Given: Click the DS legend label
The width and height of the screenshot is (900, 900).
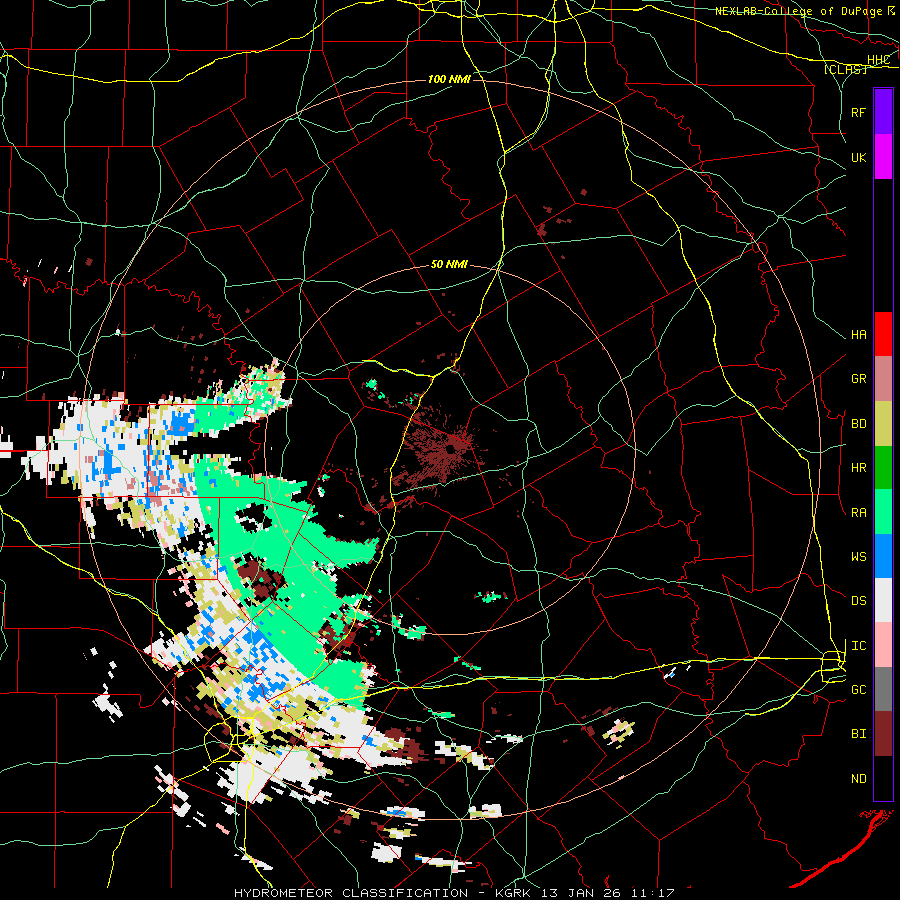Looking at the screenshot, I should point(858,601).
